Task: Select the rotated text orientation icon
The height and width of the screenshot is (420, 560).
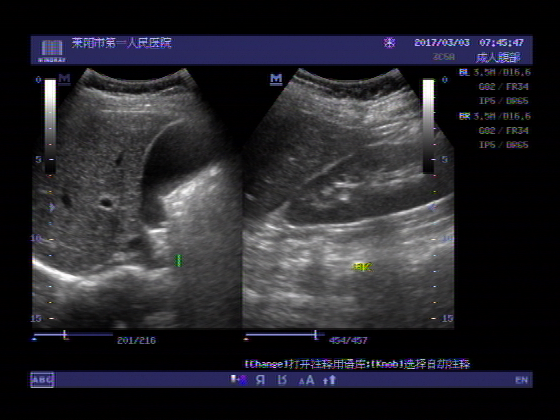Action: pos(282,380)
